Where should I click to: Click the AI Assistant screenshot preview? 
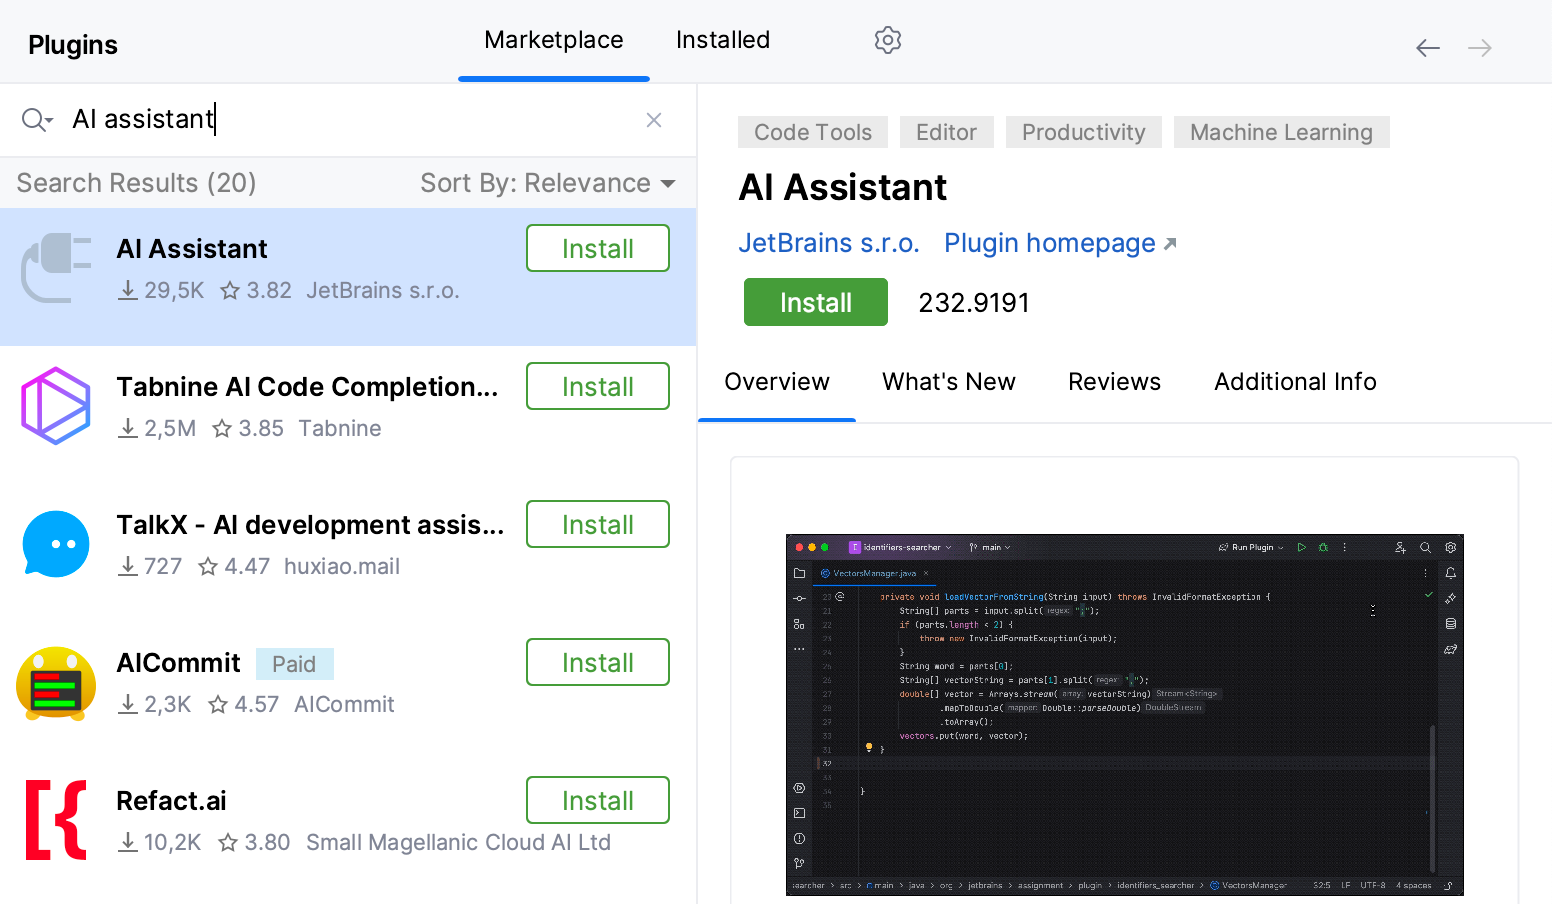(x=1124, y=714)
